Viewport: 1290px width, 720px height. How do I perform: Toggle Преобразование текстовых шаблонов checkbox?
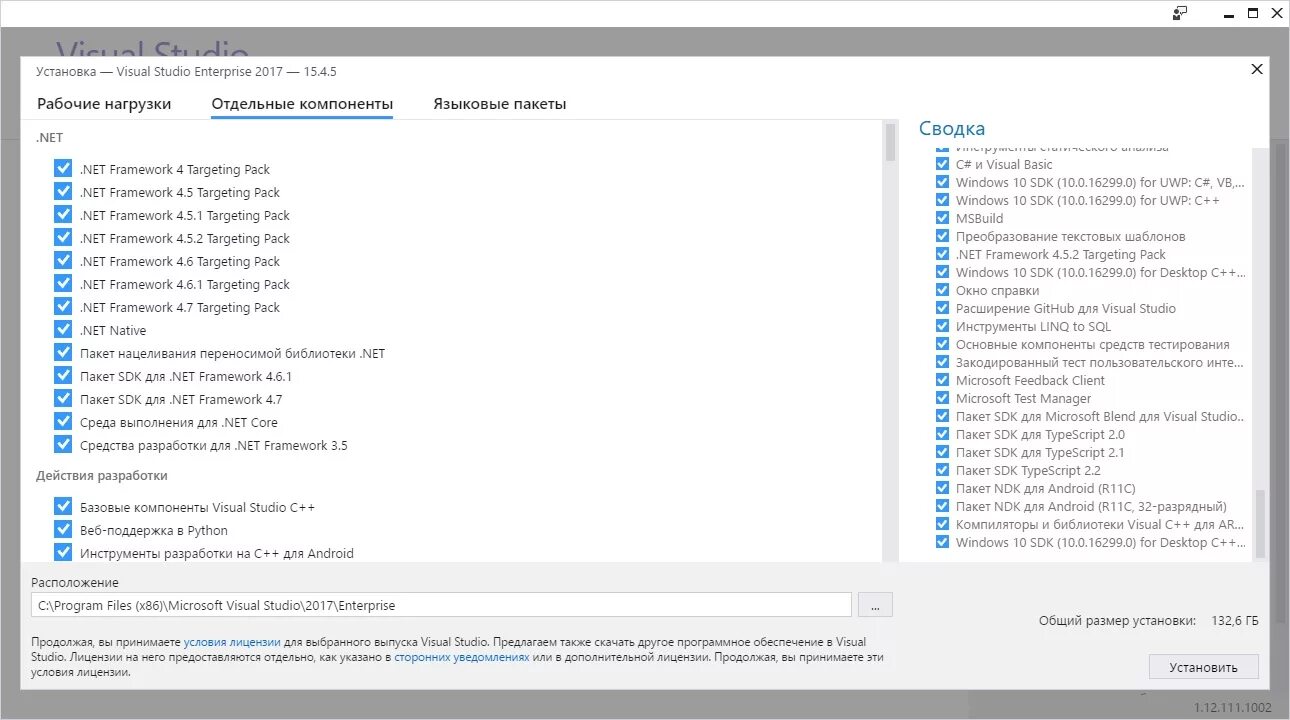(942, 236)
